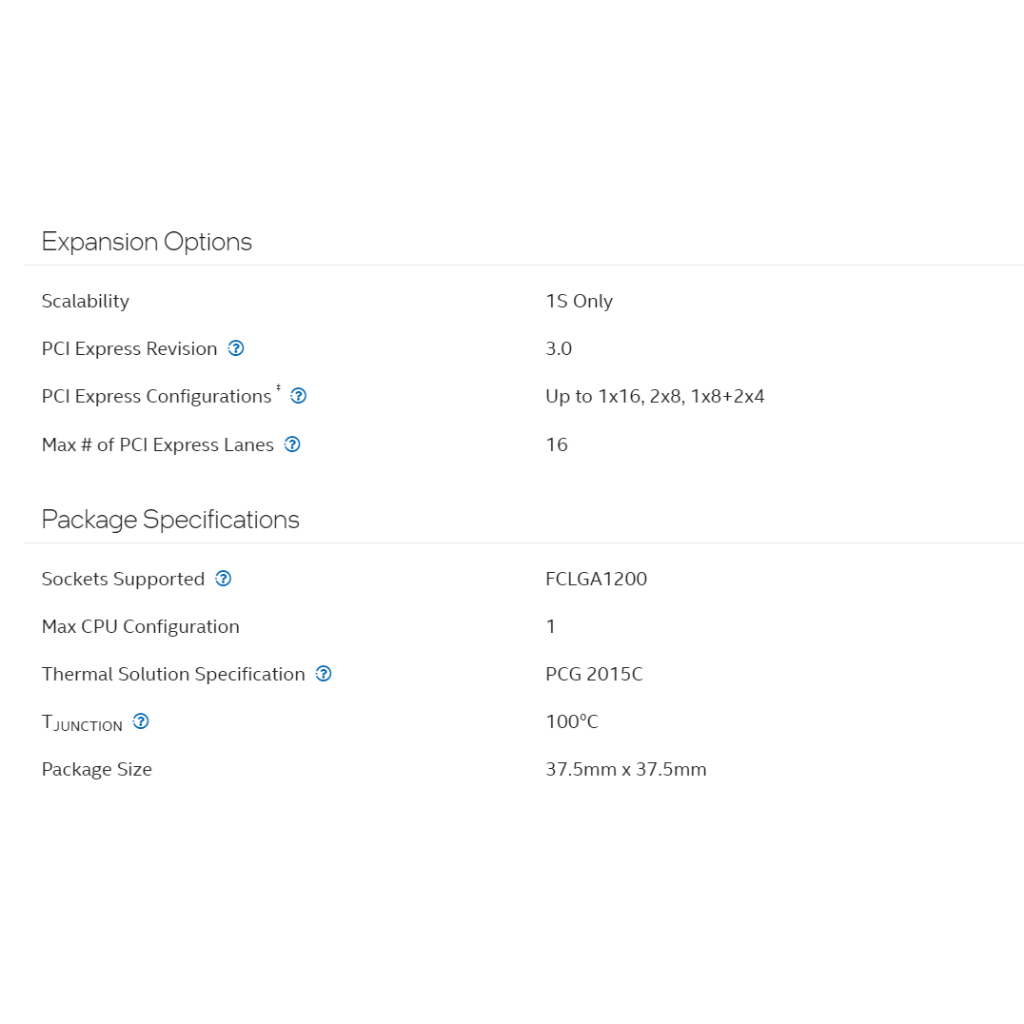Click the Package Specifications section heading

click(170, 520)
